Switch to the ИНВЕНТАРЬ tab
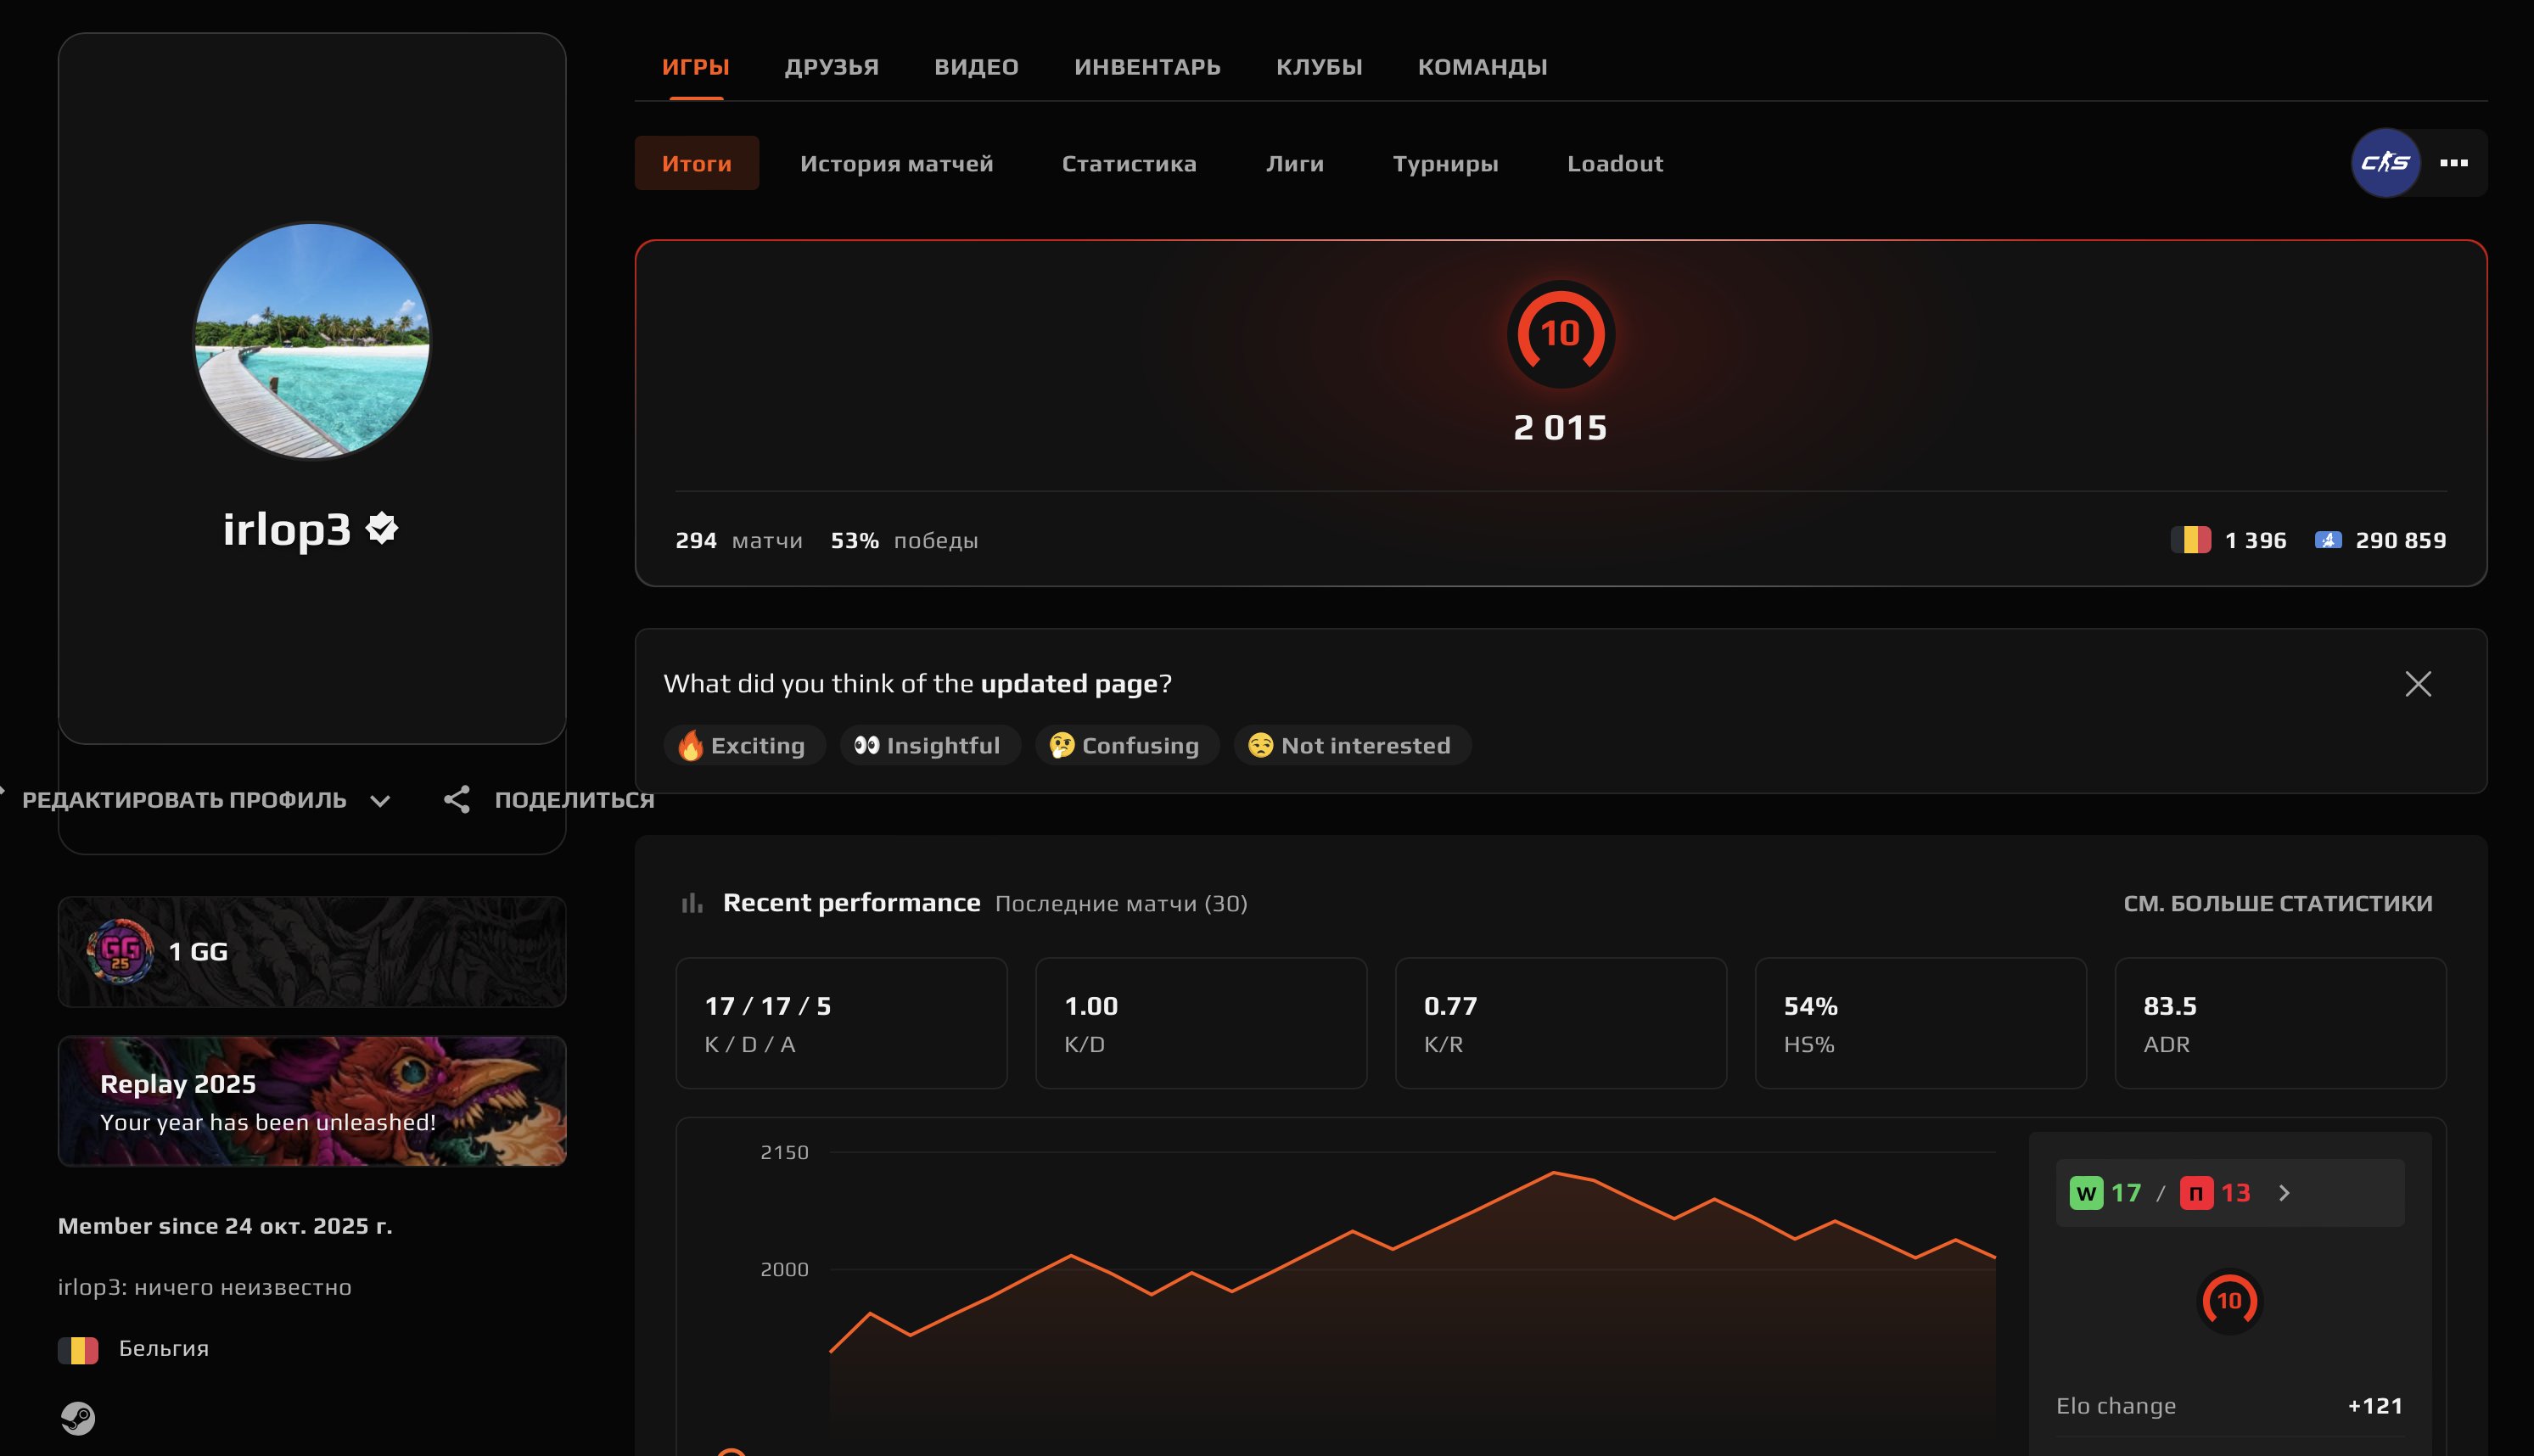Screen dimensions: 2534x1456 (1148, 66)
